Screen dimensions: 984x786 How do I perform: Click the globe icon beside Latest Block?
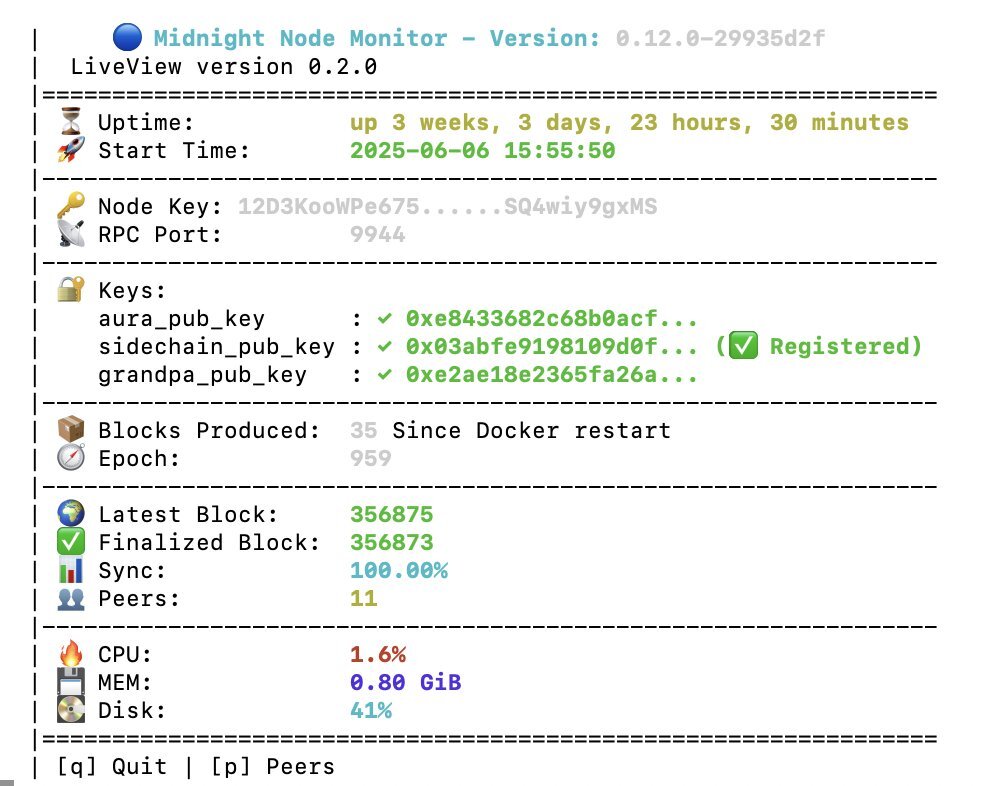tap(69, 515)
